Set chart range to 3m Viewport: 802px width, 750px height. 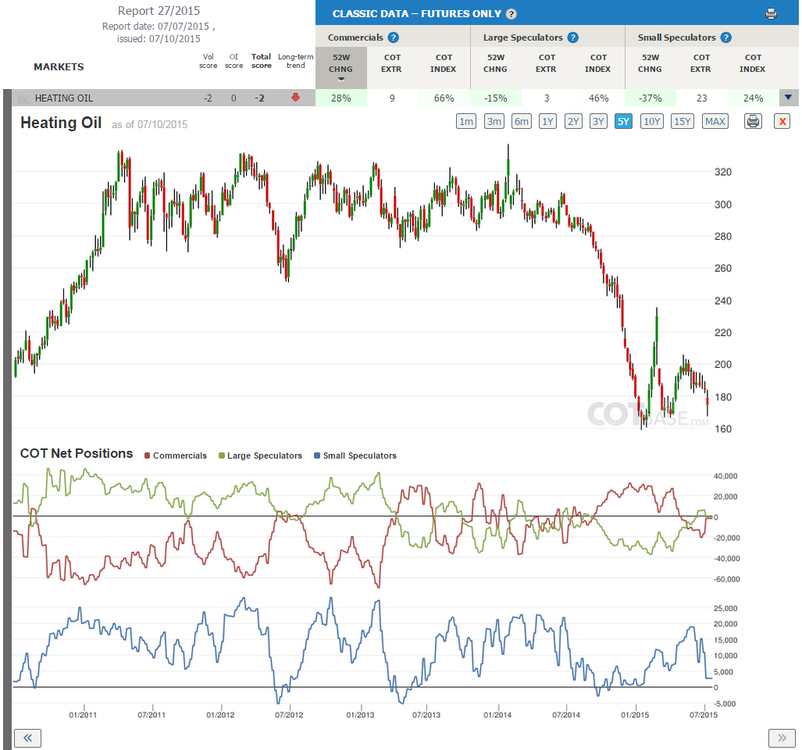coord(494,121)
